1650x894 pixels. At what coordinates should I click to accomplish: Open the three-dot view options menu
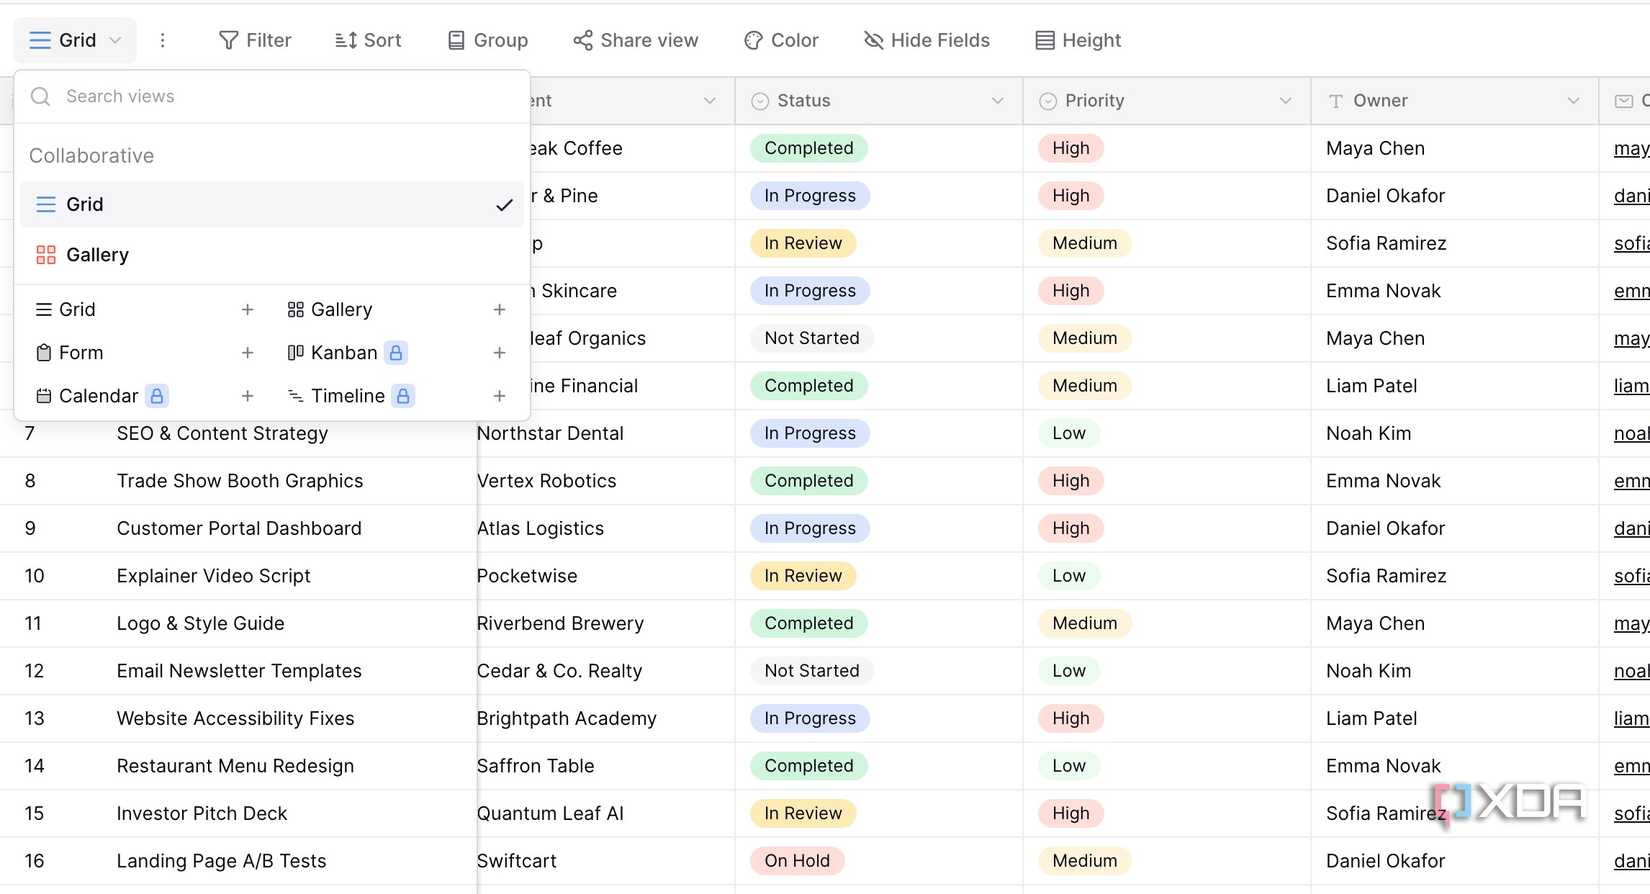[163, 40]
